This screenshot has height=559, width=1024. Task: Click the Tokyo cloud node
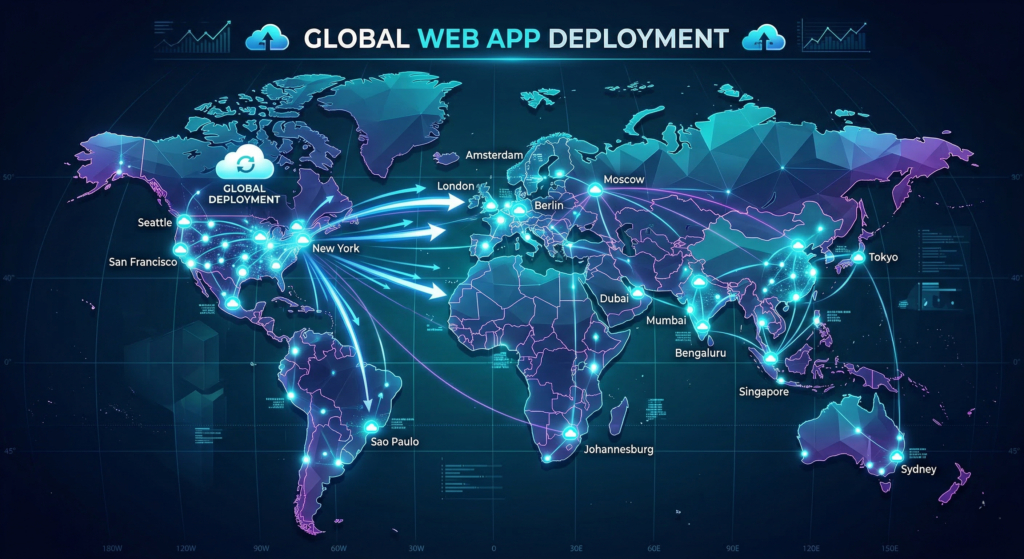point(857,258)
